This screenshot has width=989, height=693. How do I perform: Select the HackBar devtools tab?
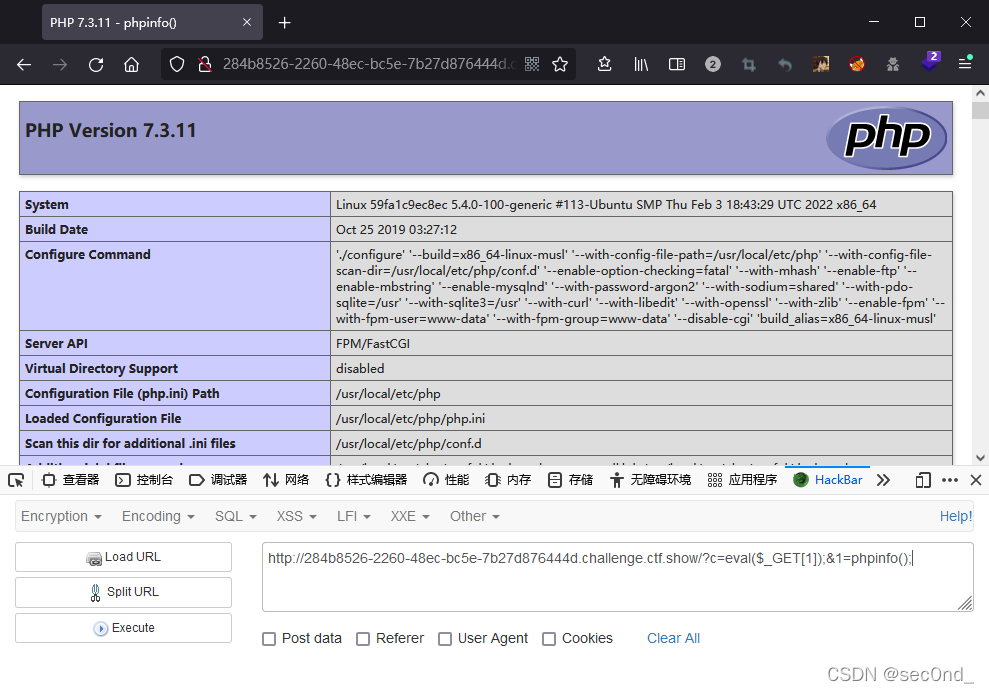click(x=828, y=480)
